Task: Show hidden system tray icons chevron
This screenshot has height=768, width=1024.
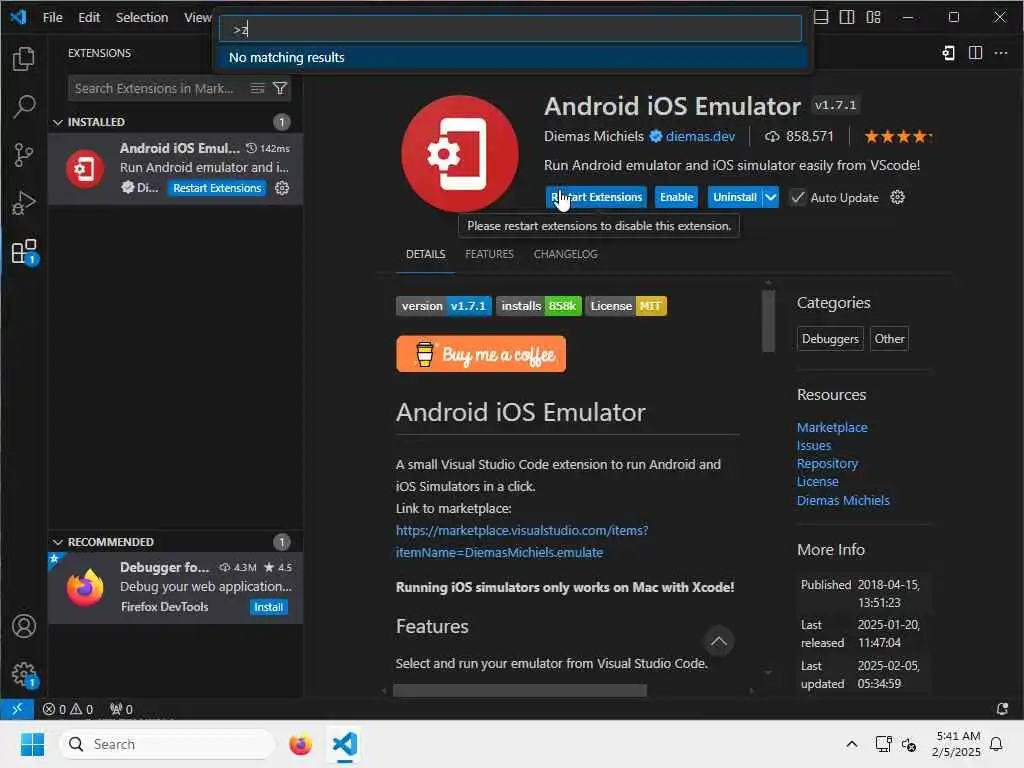Action: 852,744
